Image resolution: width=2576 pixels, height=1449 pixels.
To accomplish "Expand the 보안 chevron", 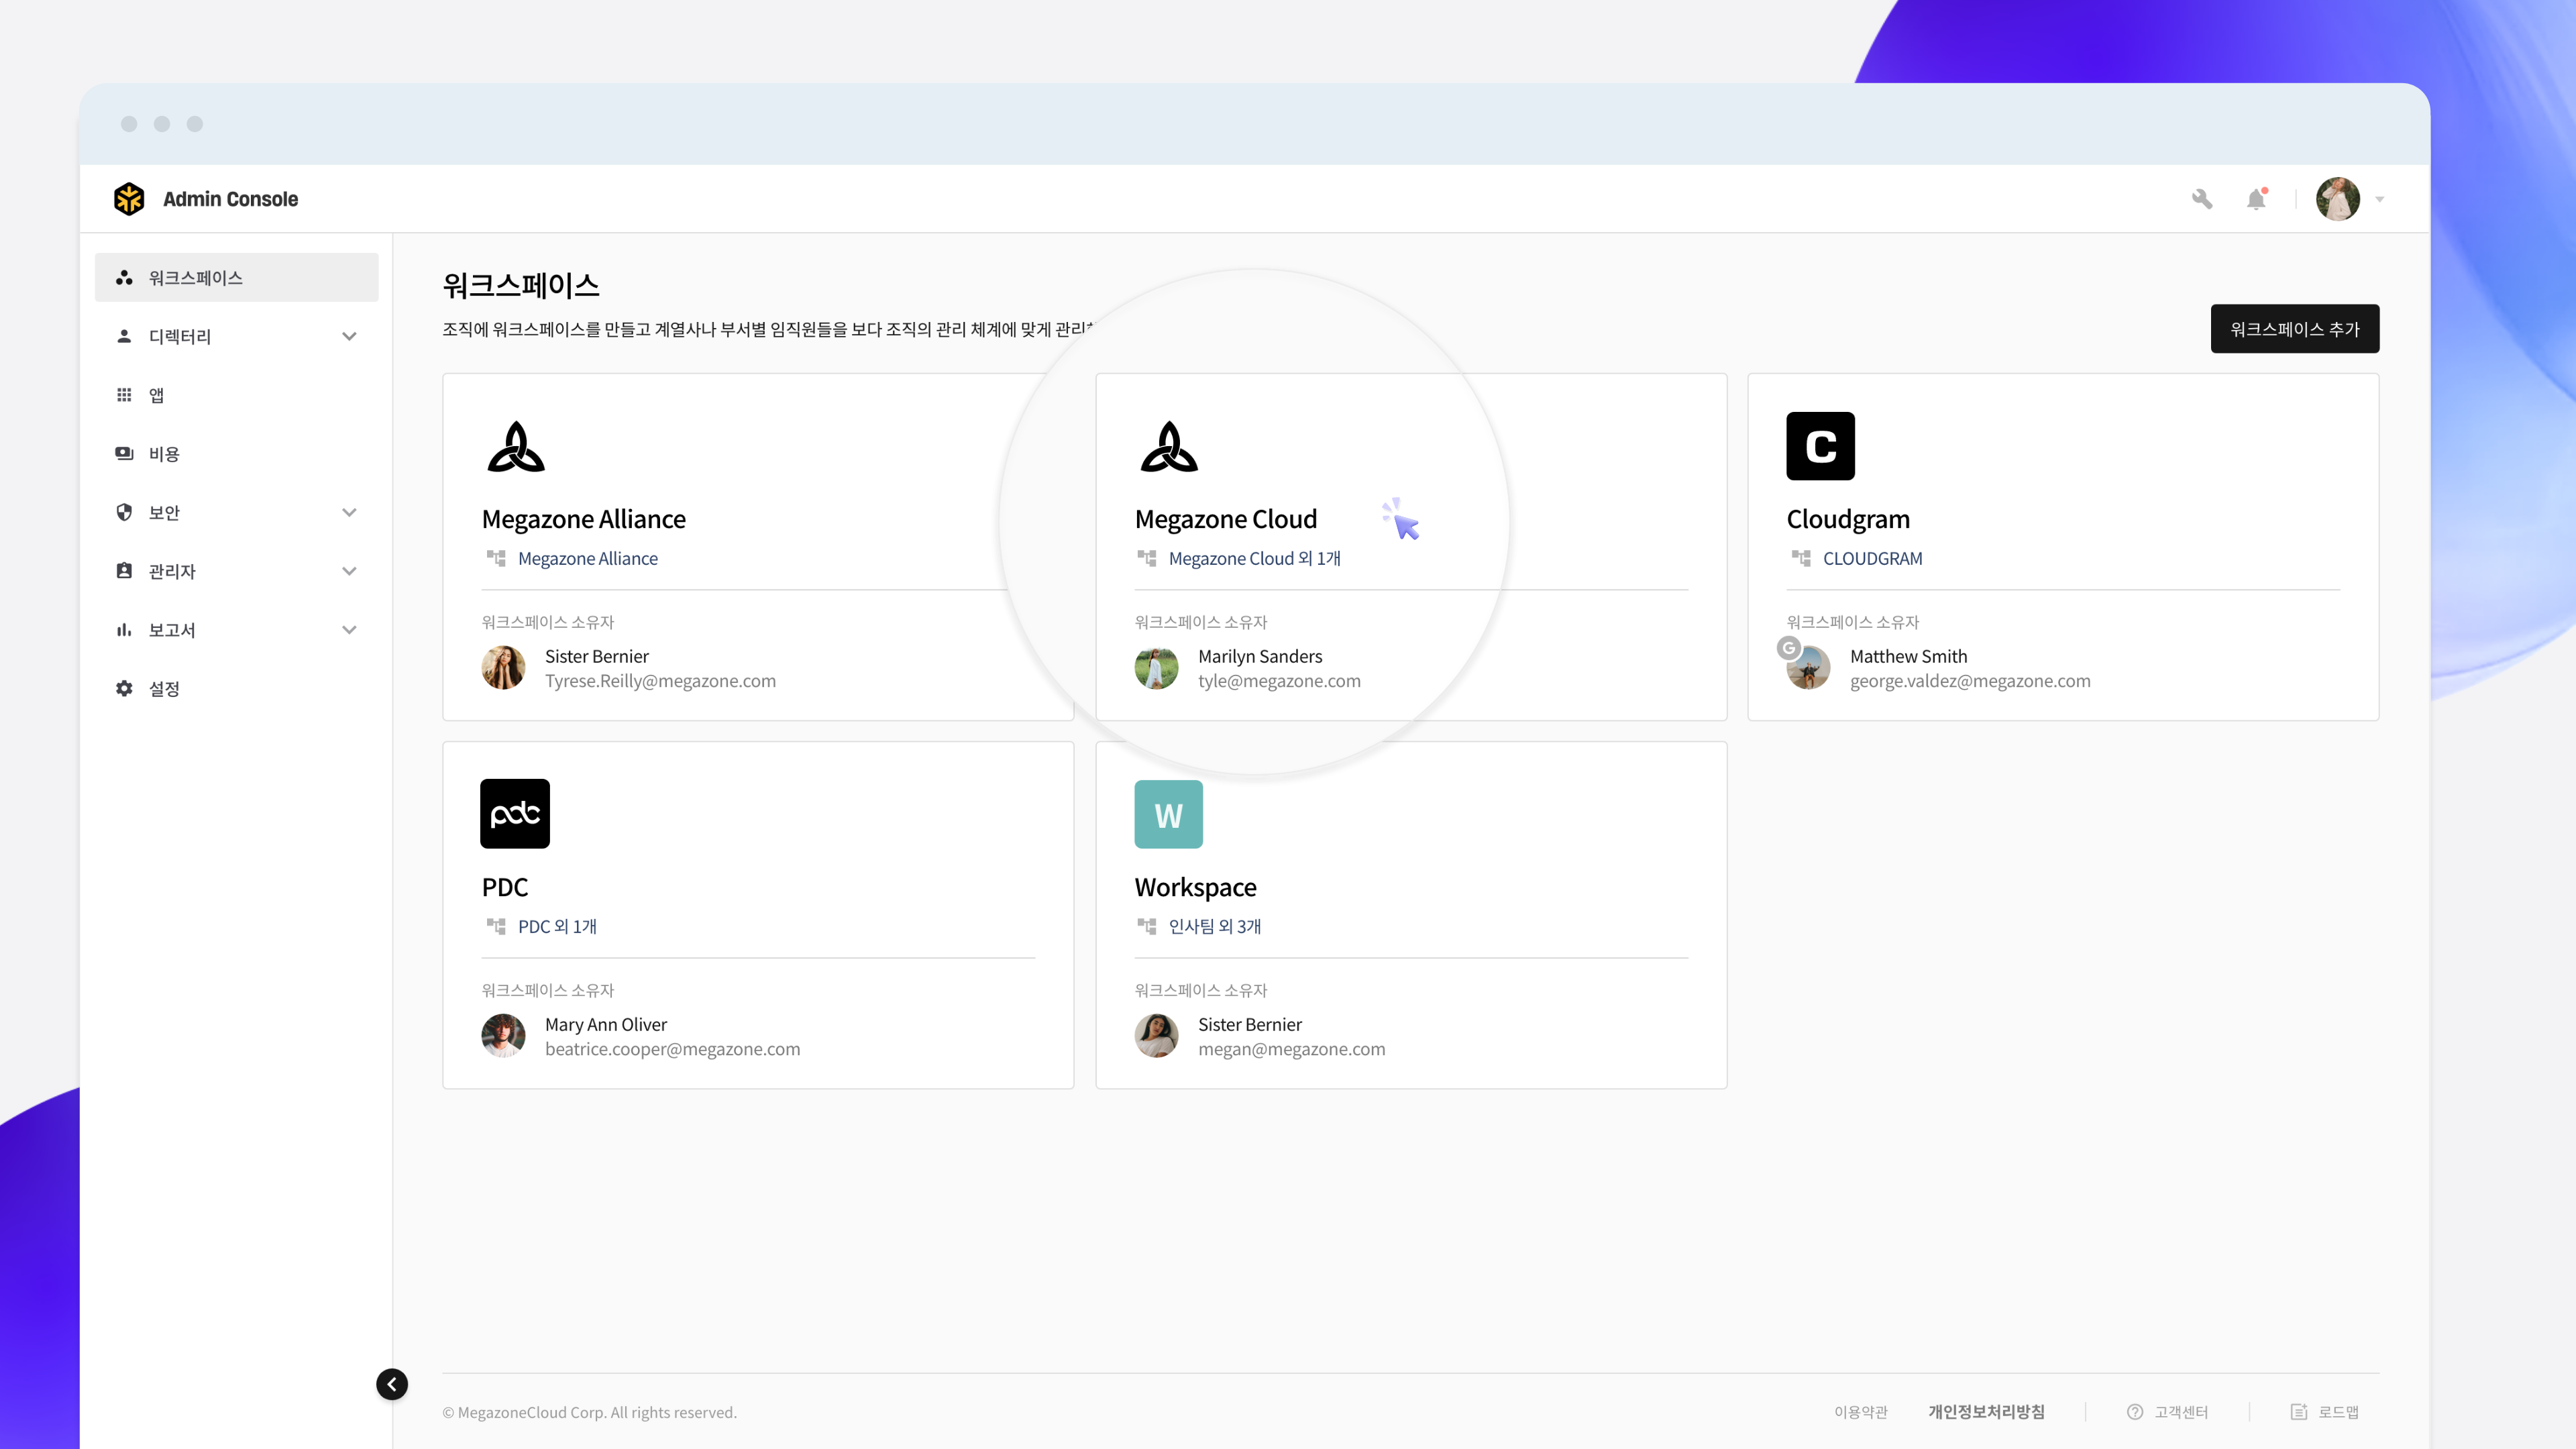I will point(349,512).
